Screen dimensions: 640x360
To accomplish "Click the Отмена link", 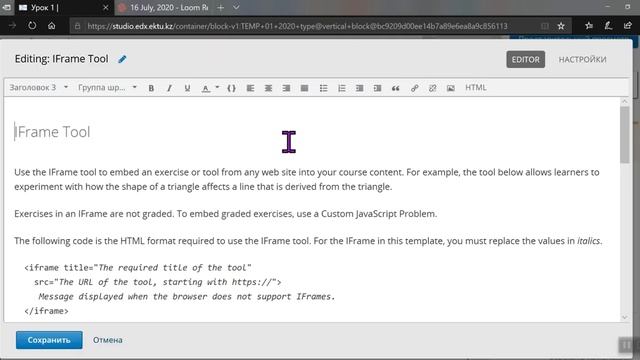I will tap(107, 340).
